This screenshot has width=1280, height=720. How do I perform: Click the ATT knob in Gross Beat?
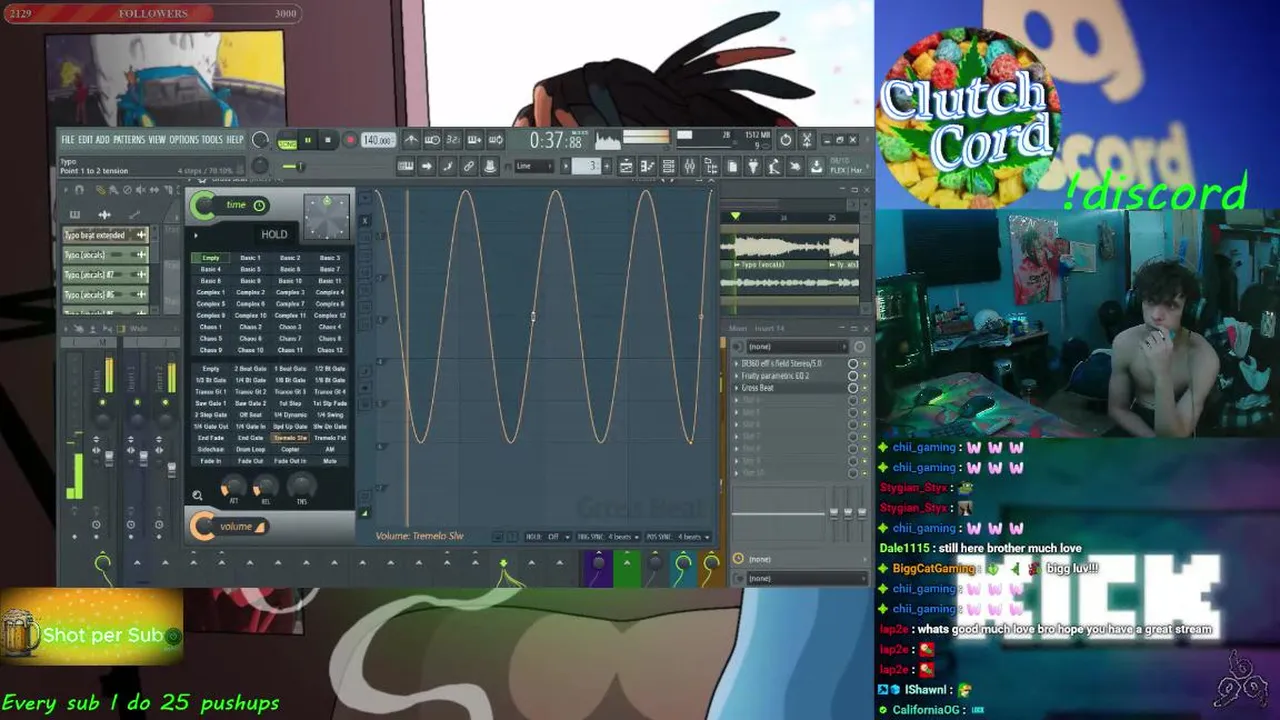[234, 486]
